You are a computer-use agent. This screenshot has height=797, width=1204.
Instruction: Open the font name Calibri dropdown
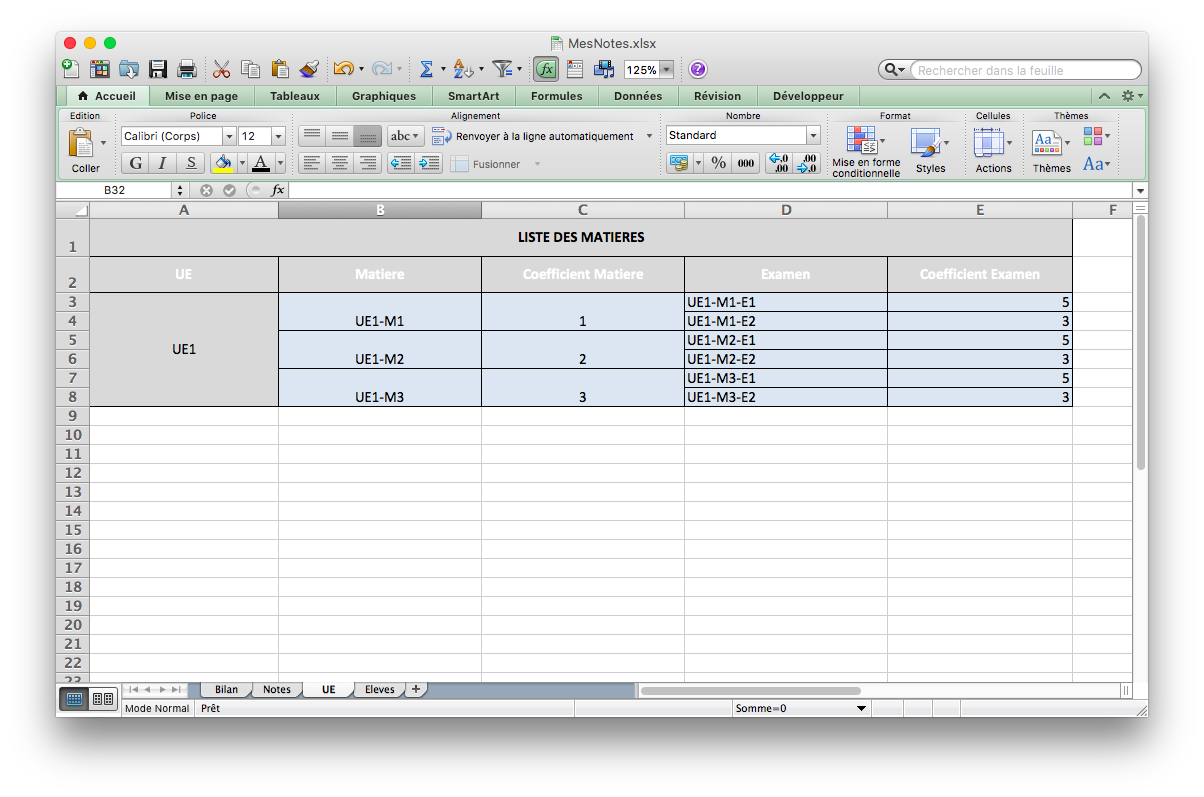(229, 136)
